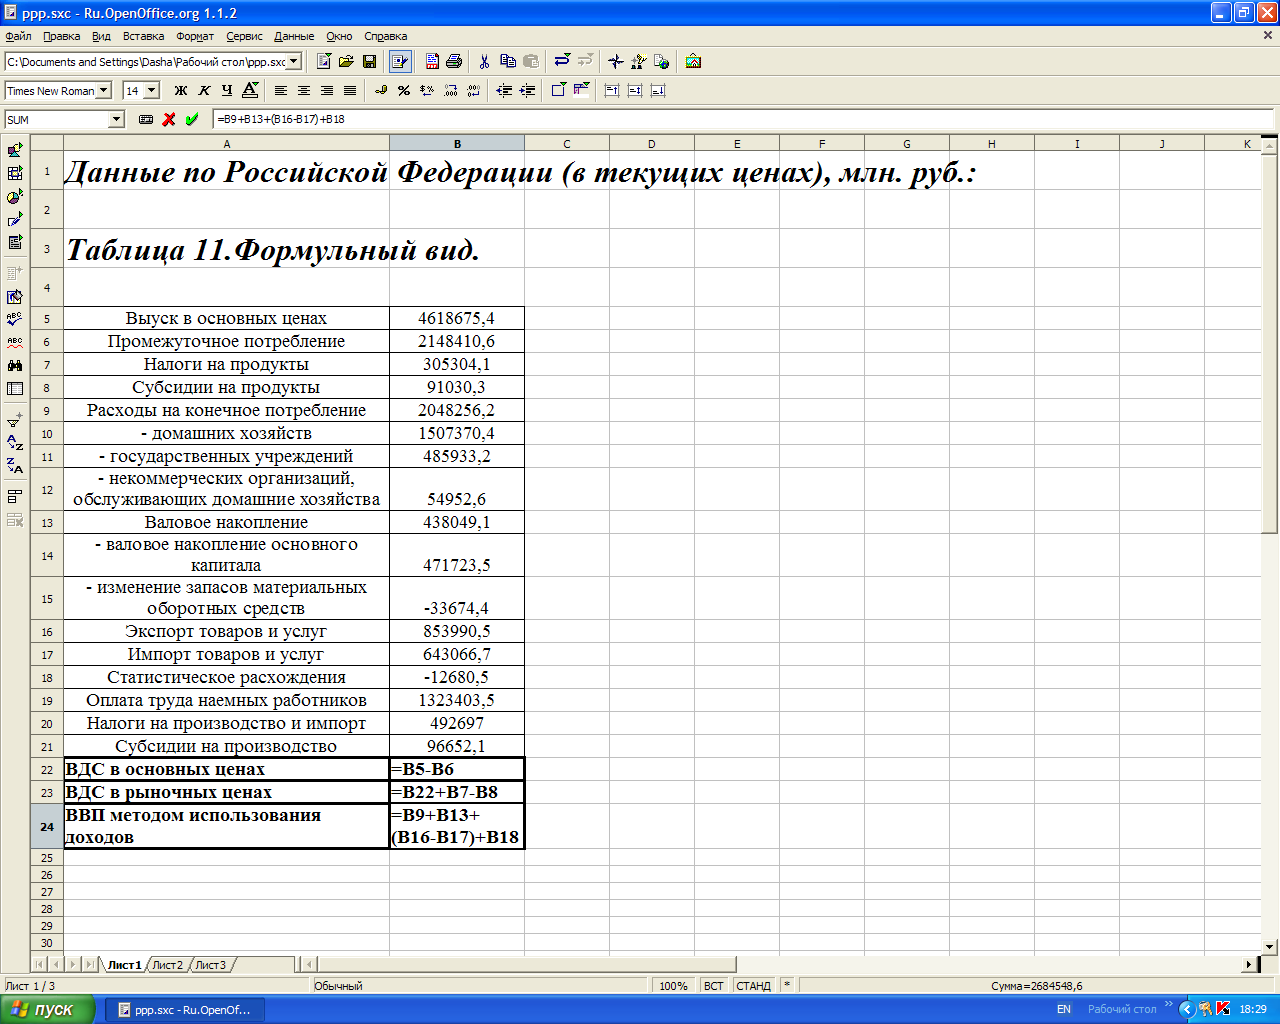Image resolution: width=1280 pixels, height=1024 pixels.
Task: Select cell B22 containing =B5-B6
Action: (x=457, y=769)
